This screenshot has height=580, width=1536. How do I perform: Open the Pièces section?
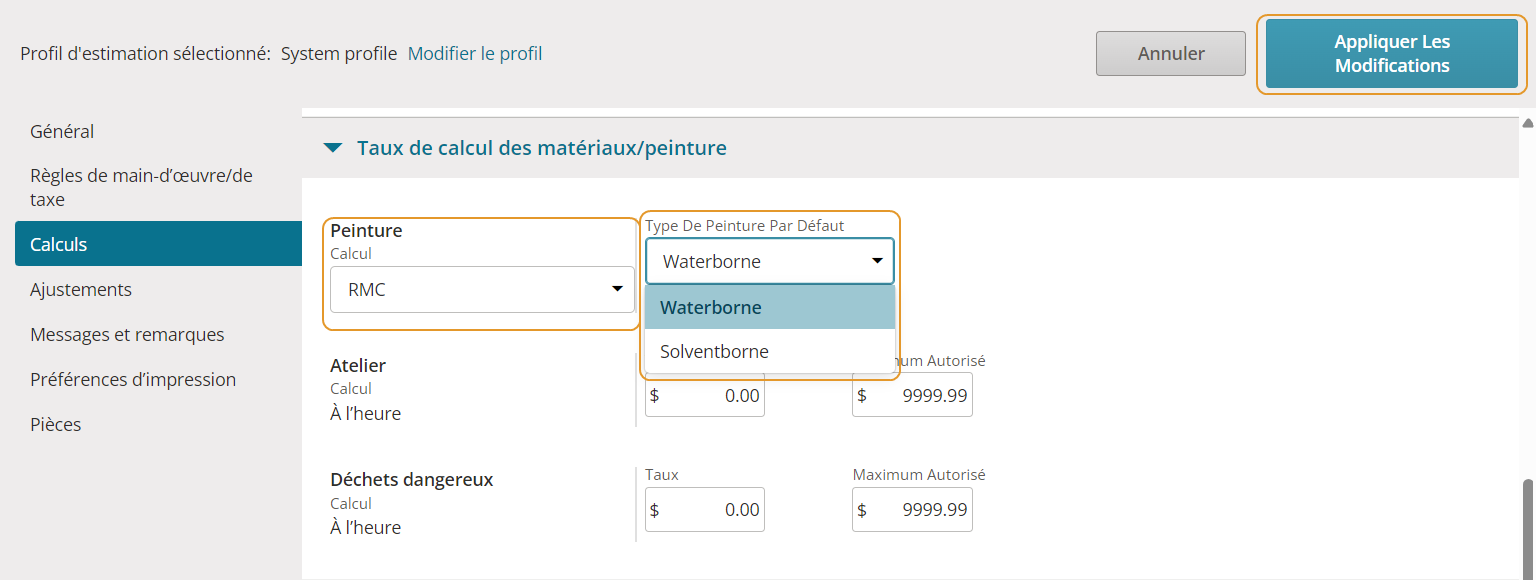pyautogui.click(x=56, y=425)
